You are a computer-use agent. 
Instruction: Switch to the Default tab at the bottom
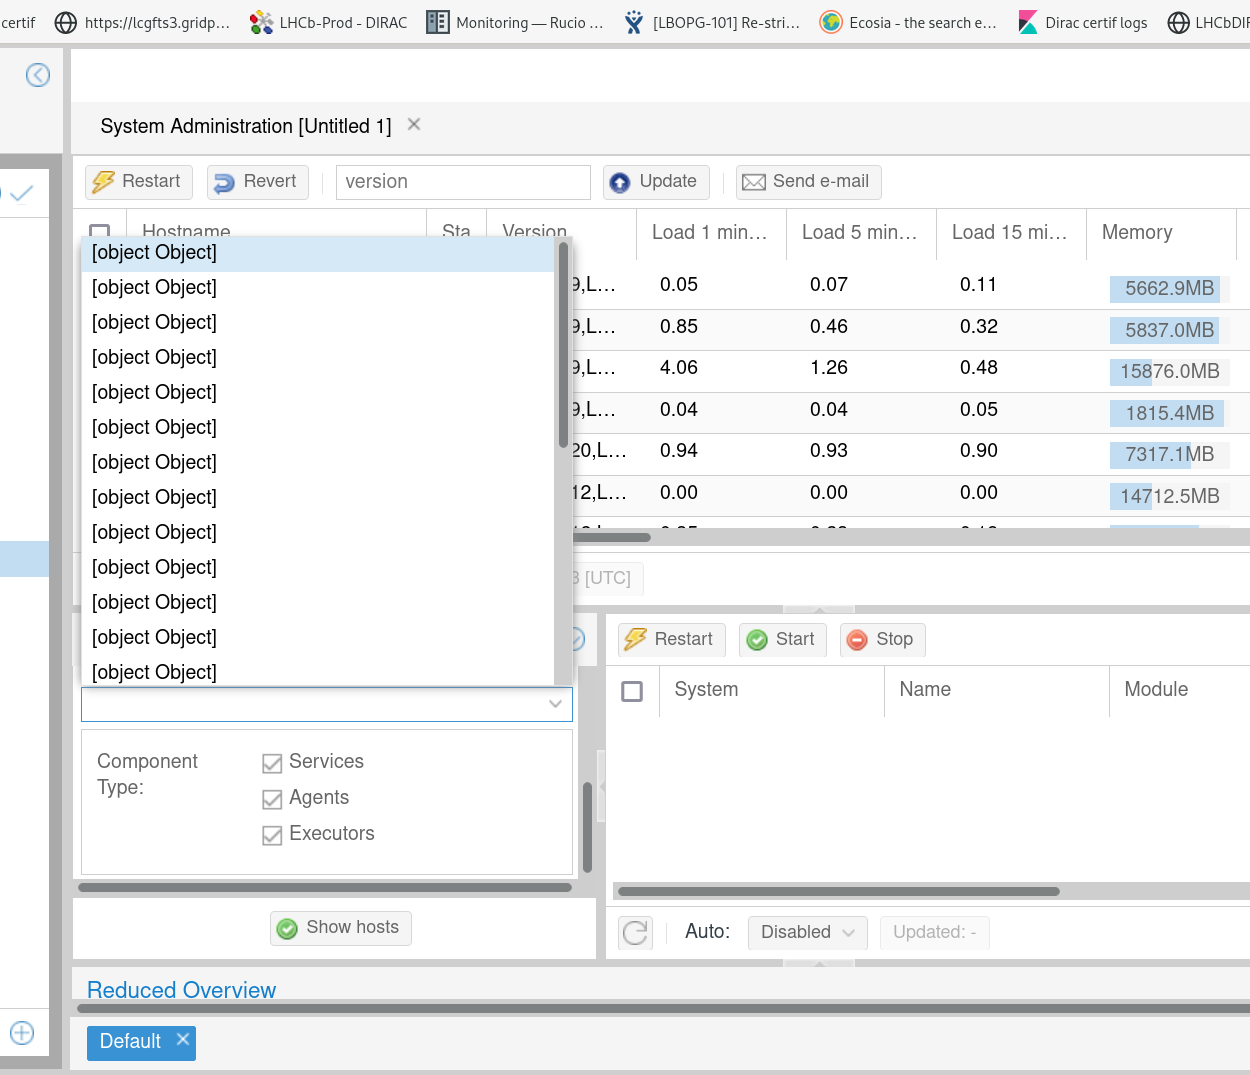coord(130,1042)
